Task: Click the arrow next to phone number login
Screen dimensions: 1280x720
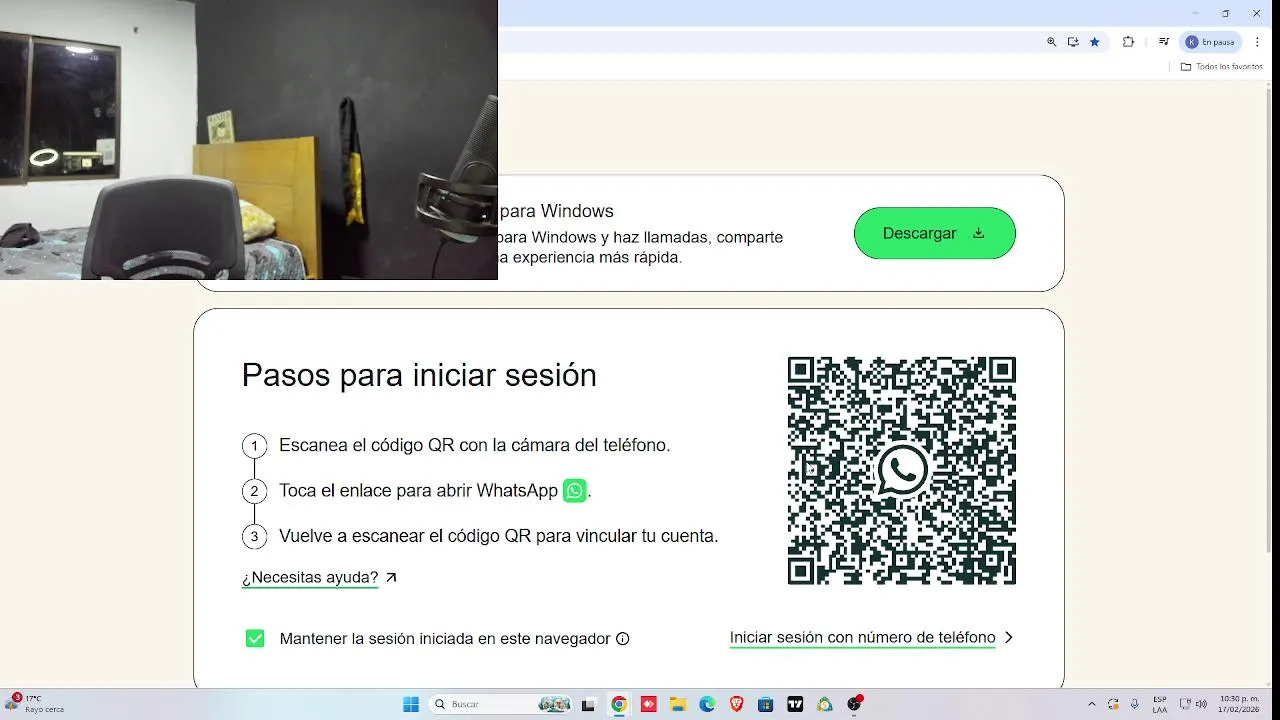Action: 1008,637
